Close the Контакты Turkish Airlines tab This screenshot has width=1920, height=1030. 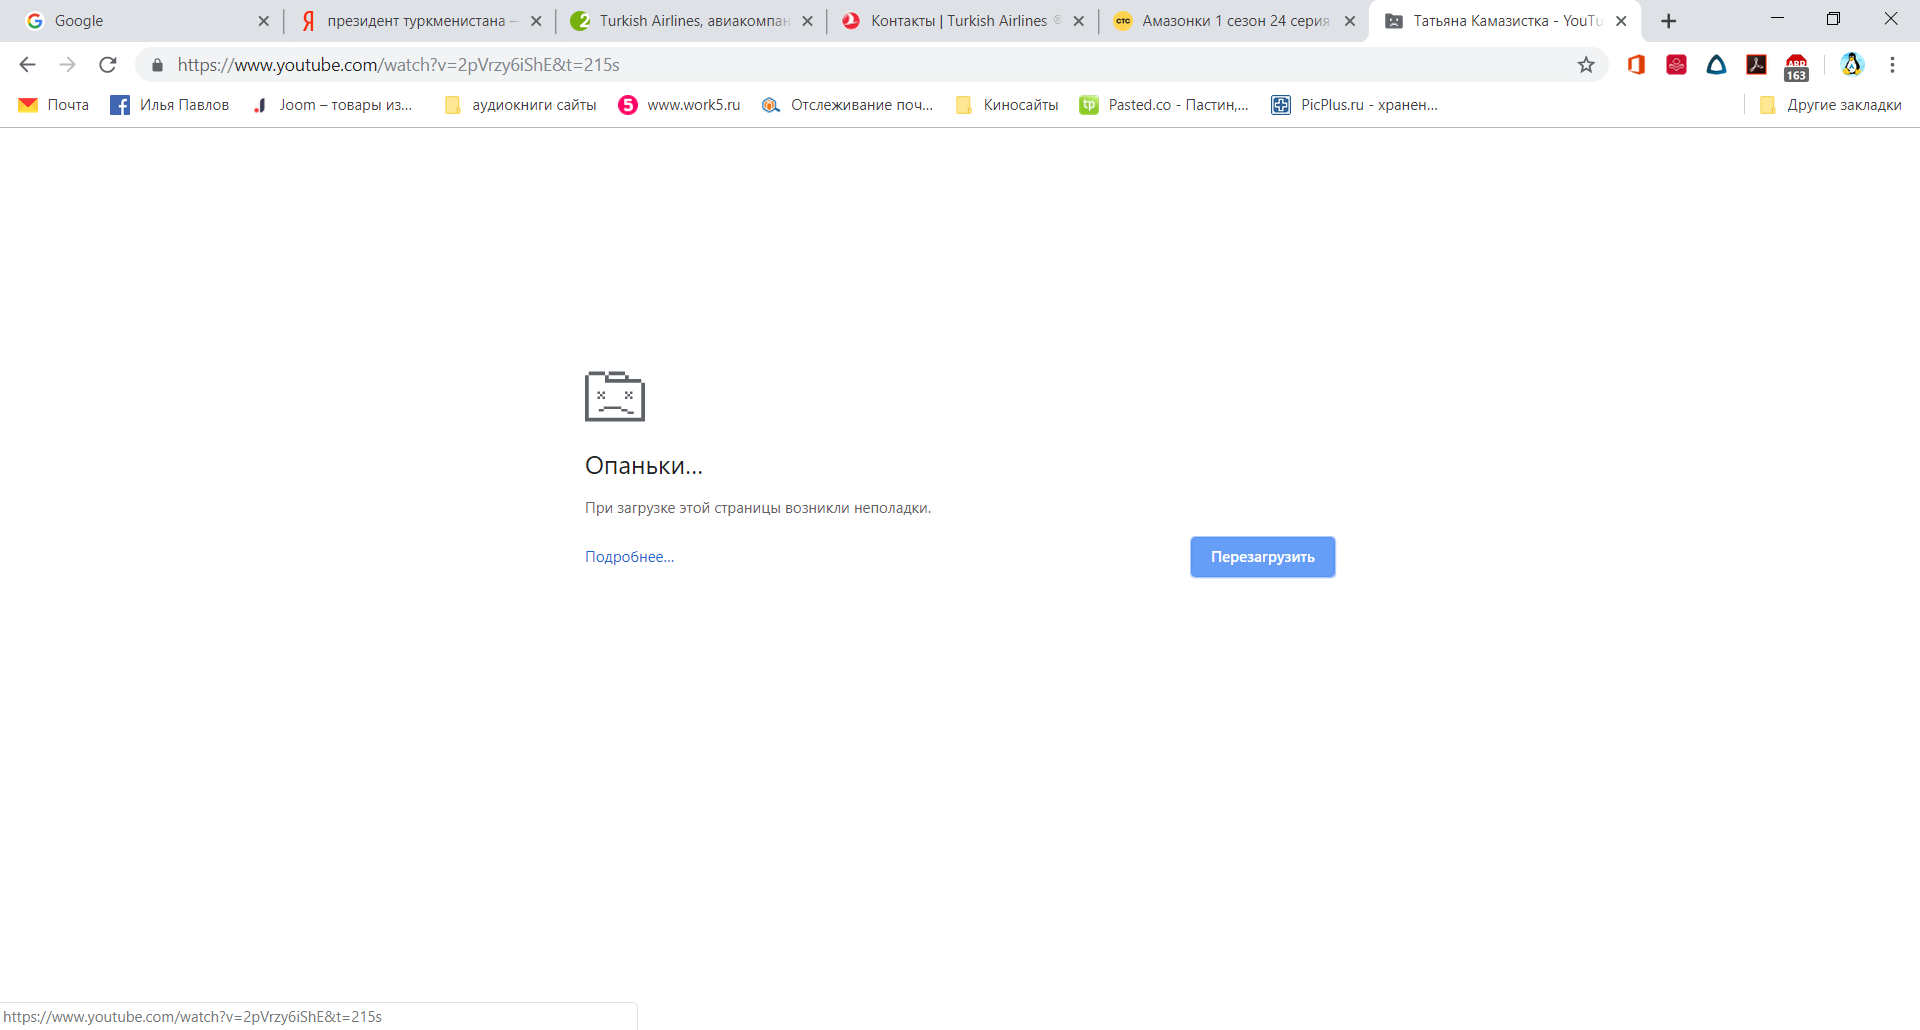1078,21
